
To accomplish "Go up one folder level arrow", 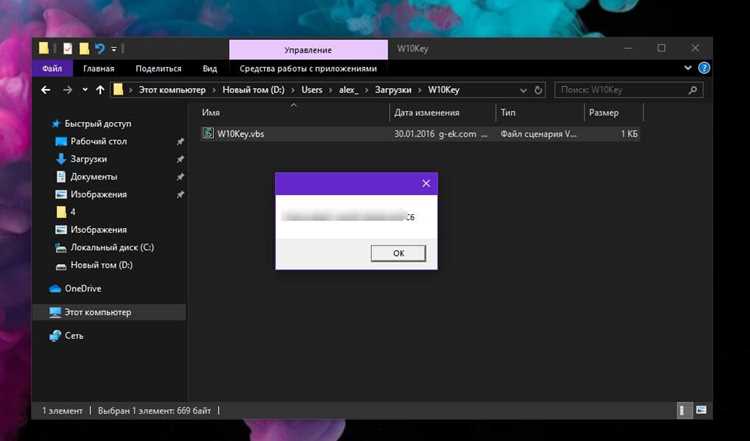I will pos(100,90).
